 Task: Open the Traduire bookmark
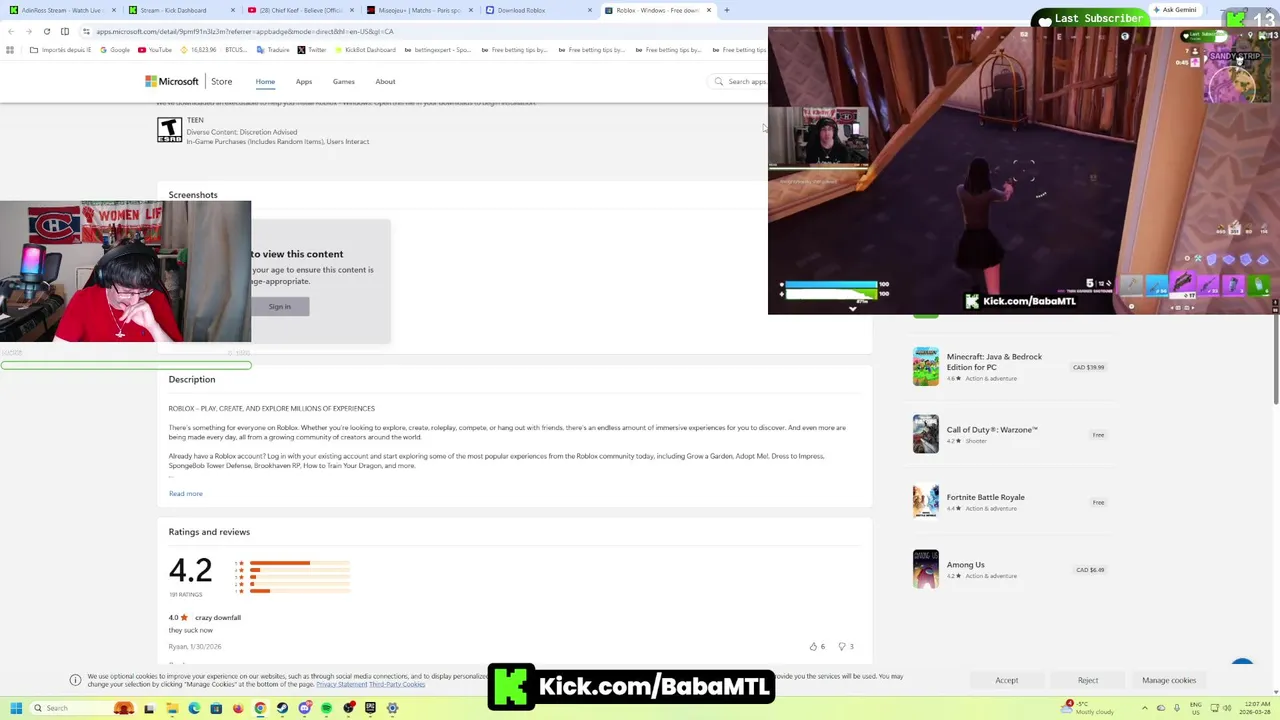point(273,50)
